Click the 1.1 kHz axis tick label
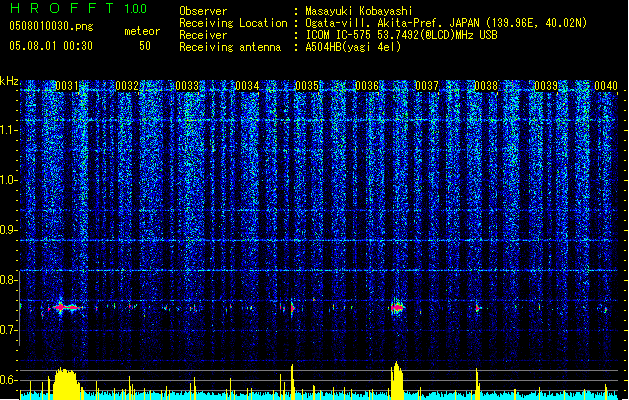The width and height of the screenshot is (629, 400). (8, 130)
